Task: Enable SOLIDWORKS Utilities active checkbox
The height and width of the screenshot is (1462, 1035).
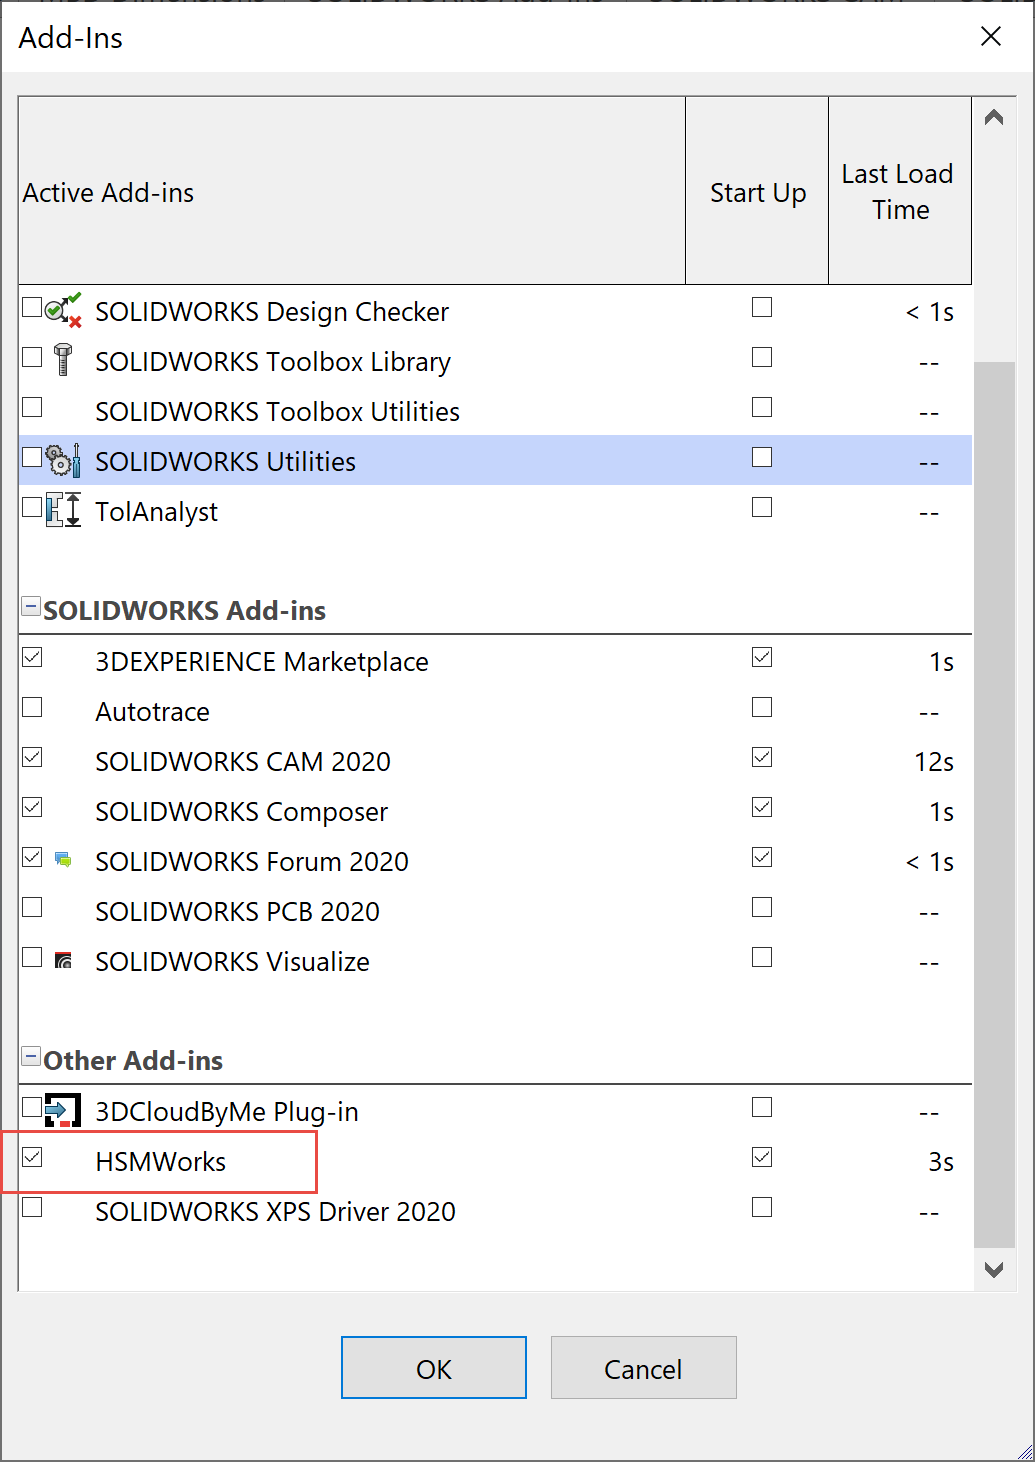Action: 32,457
